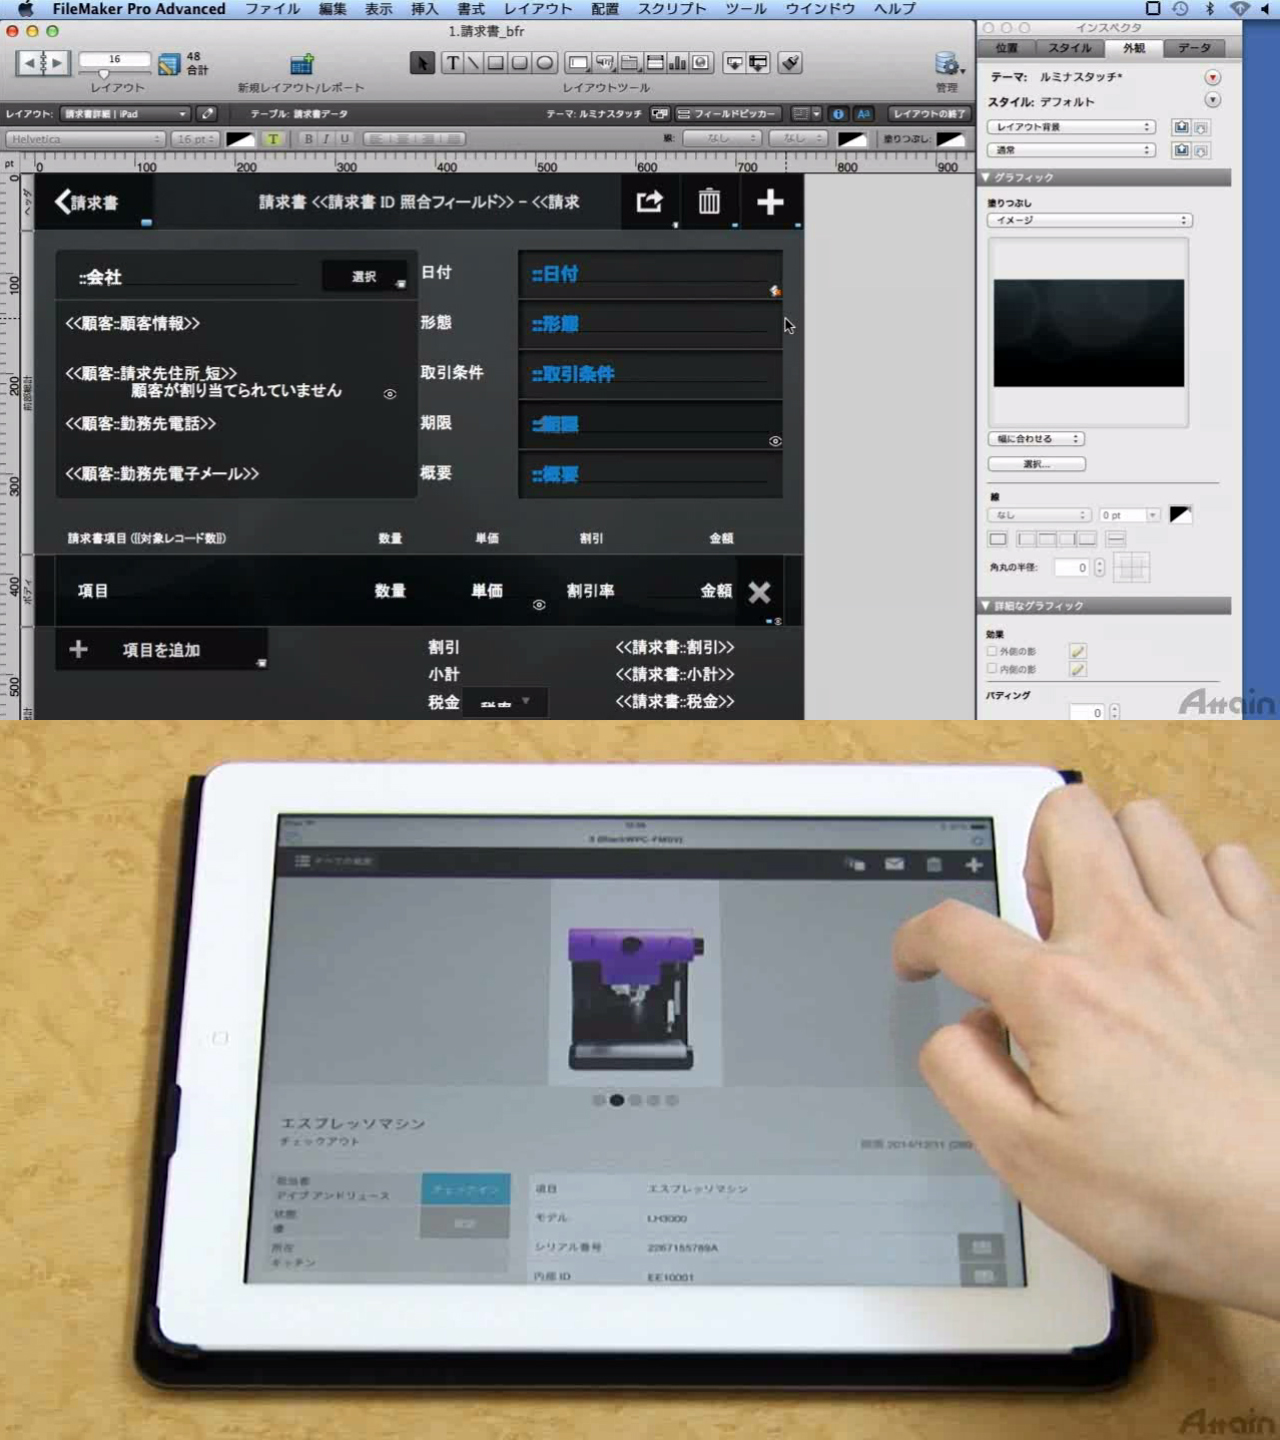Toggle the all-borders line button in Inspector
The image size is (1280, 1440).
(x=997, y=539)
